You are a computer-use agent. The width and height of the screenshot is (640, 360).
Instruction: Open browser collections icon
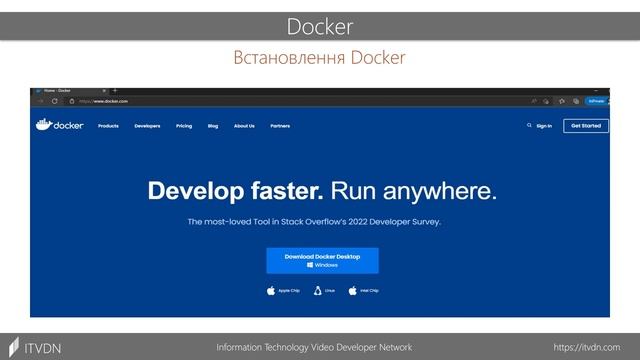pos(576,101)
